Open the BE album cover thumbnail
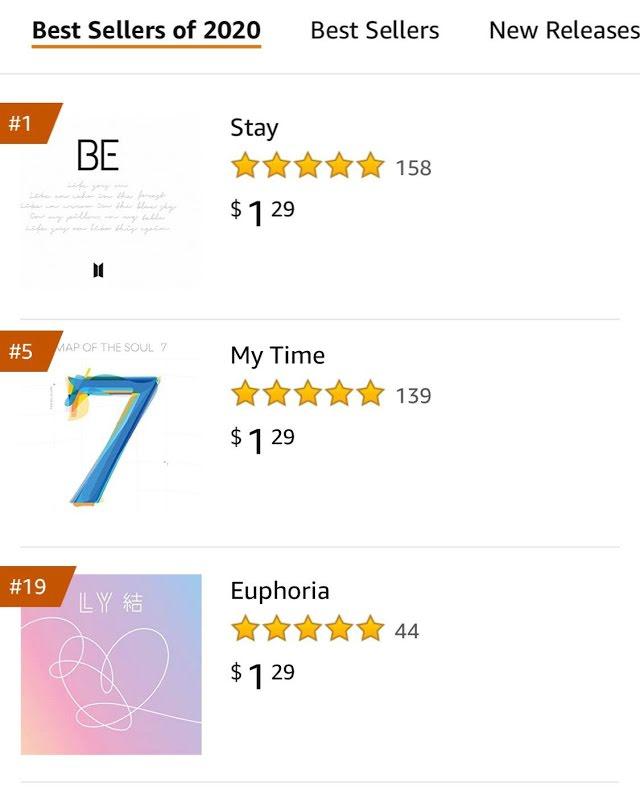 (x=110, y=200)
